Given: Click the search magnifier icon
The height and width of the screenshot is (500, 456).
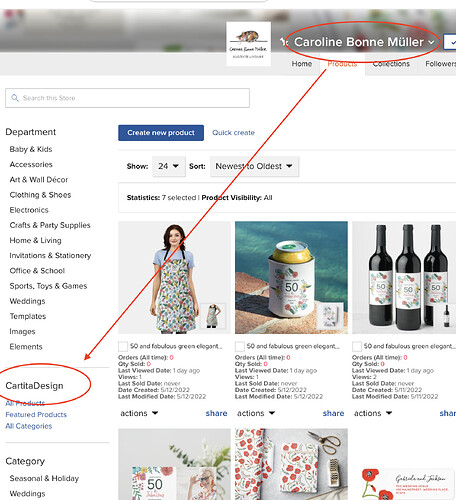Looking at the screenshot, I should (x=15, y=98).
